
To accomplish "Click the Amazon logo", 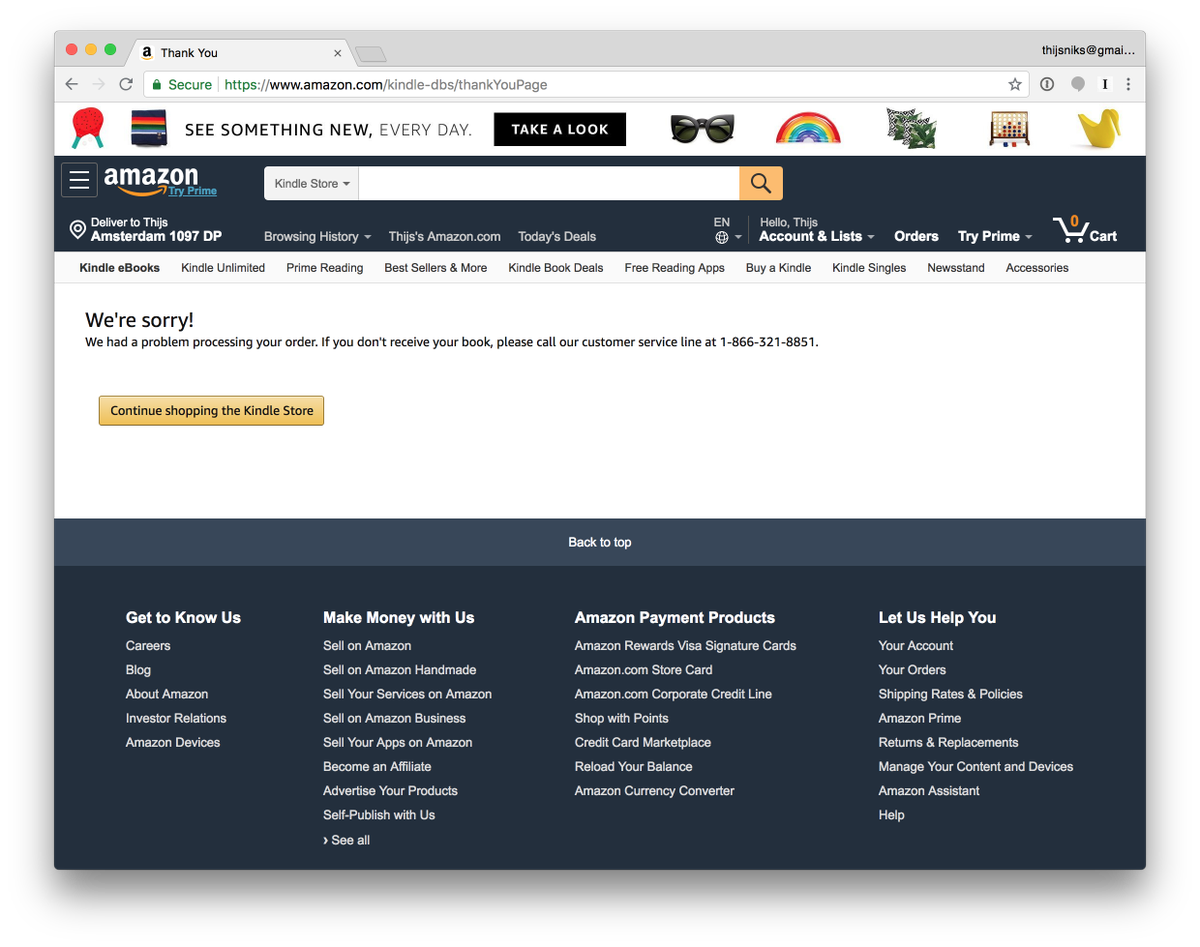I will click(151, 179).
